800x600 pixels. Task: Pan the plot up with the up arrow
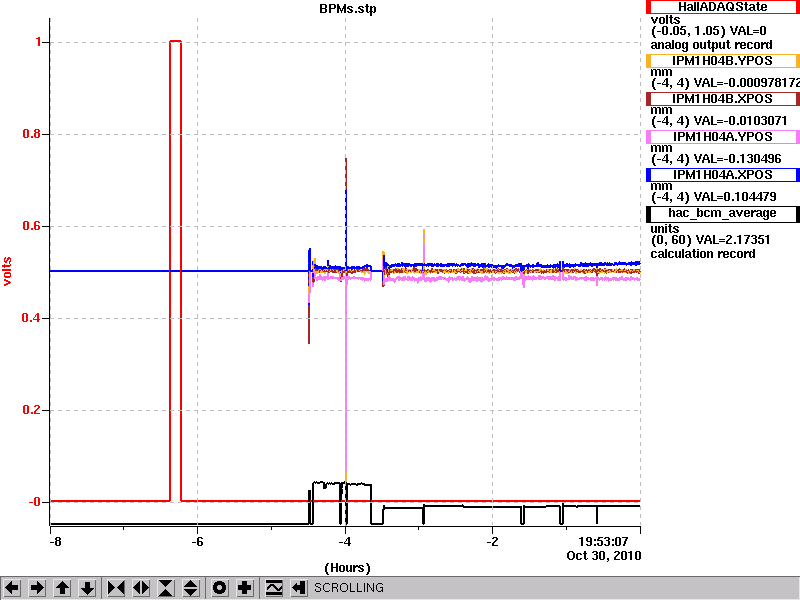pyautogui.click(x=62, y=588)
